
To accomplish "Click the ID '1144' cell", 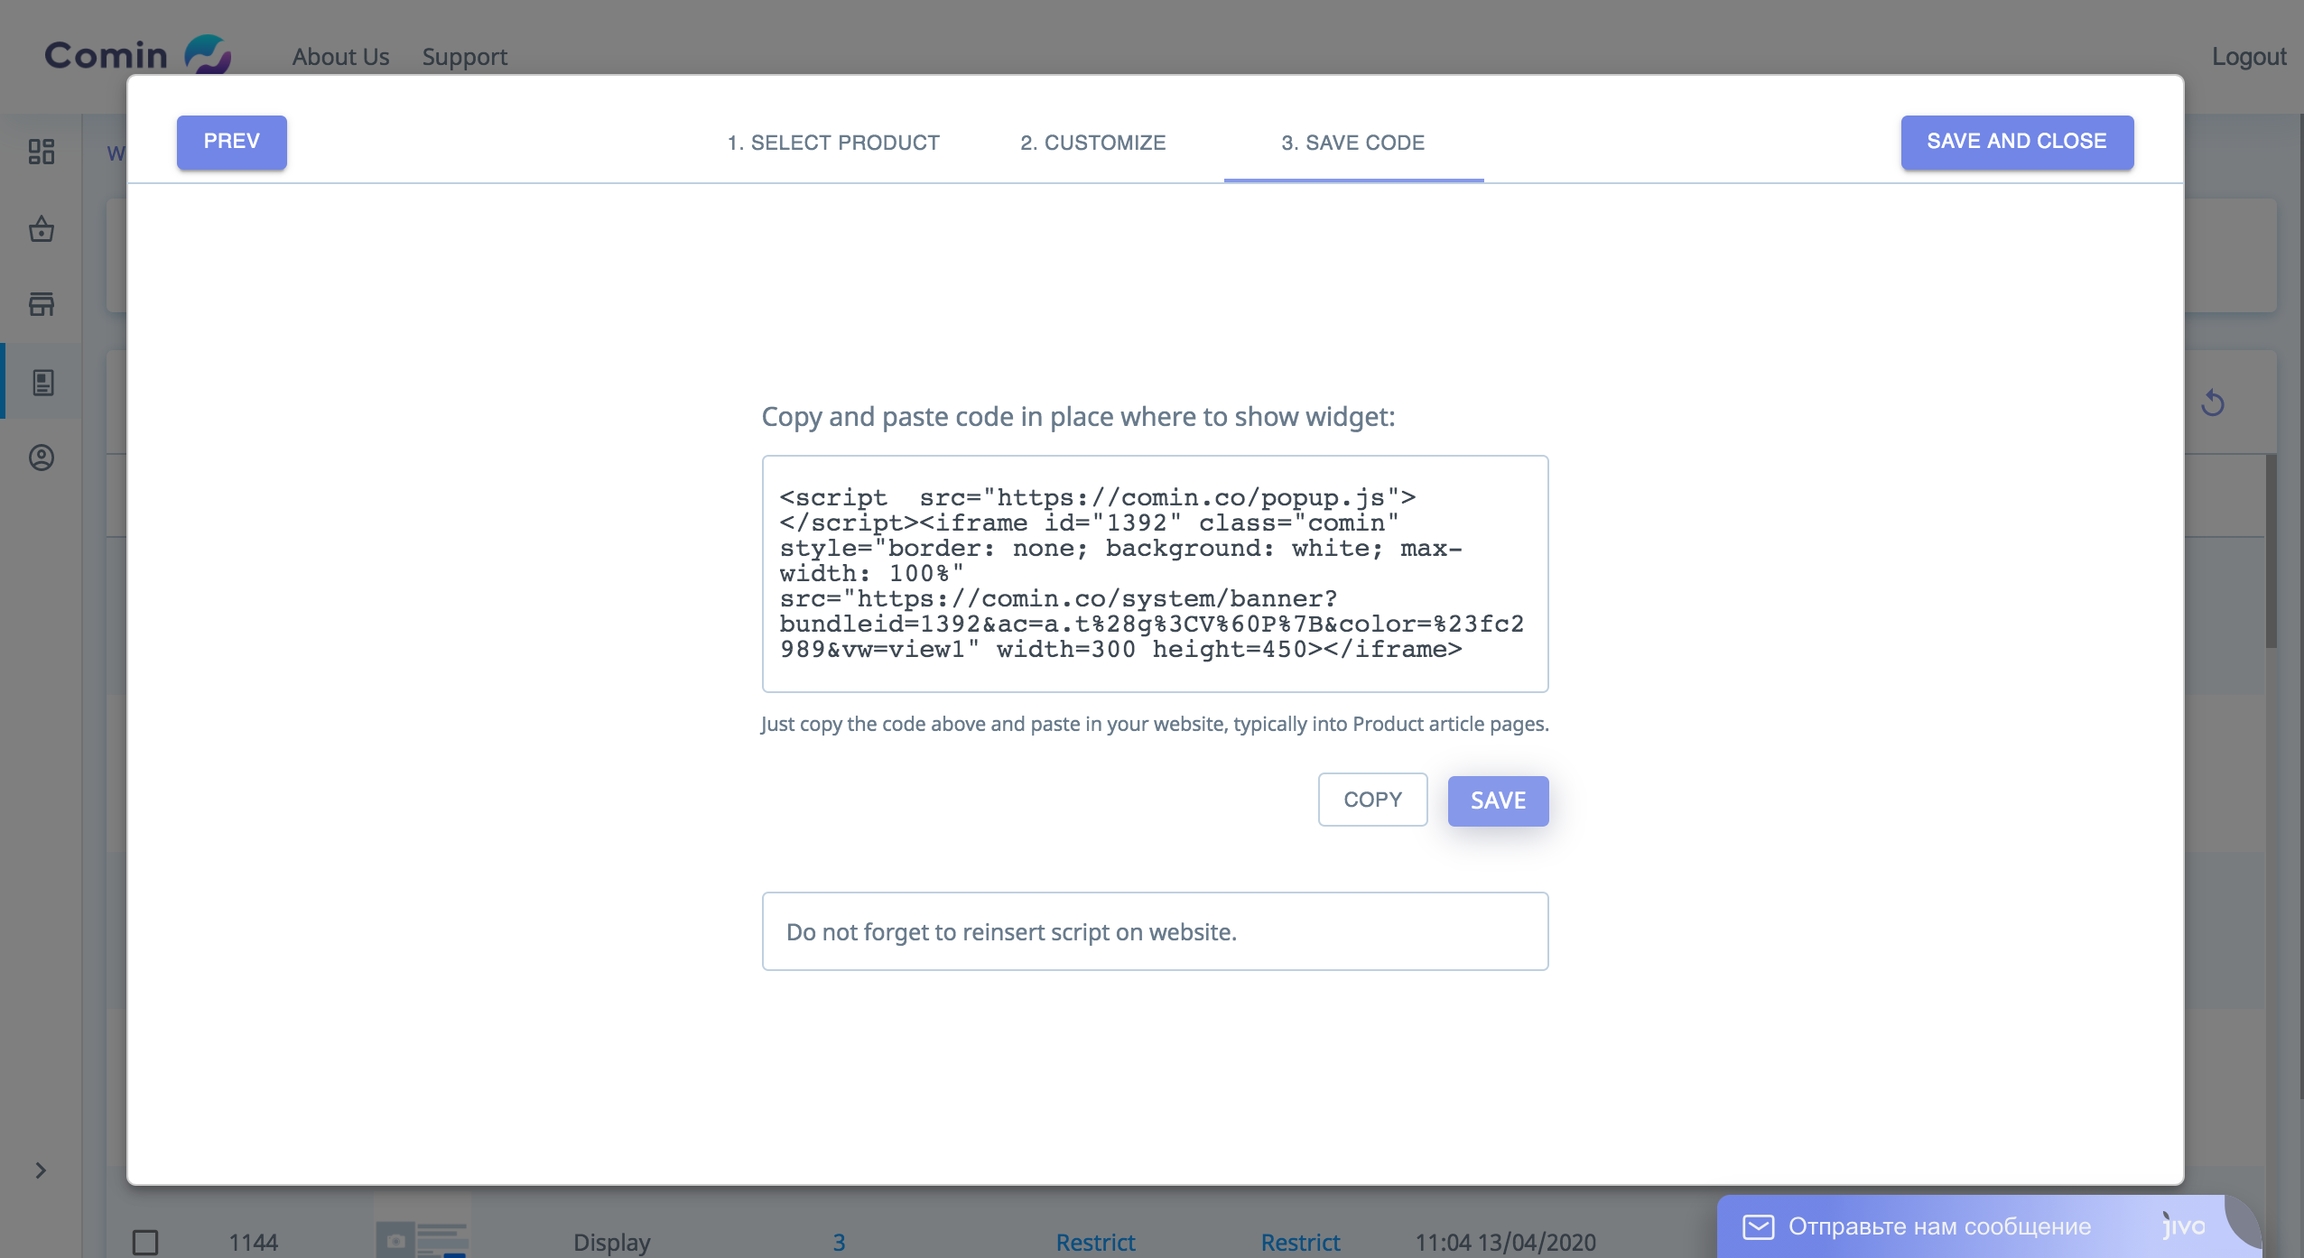I will click(253, 1242).
